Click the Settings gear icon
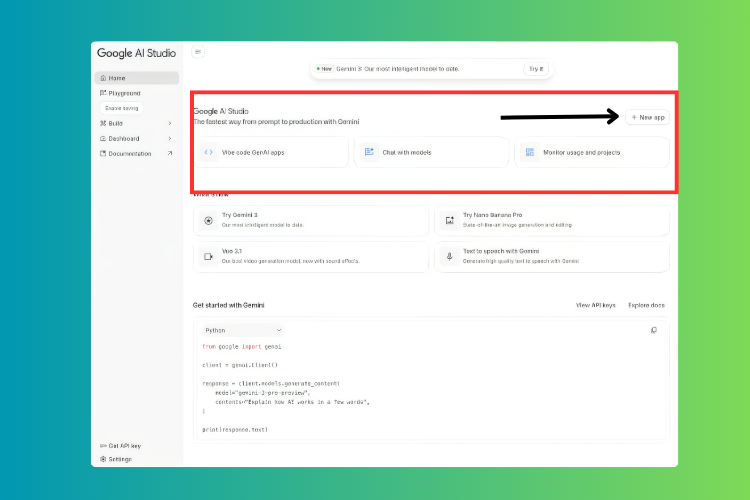 [x=103, y=459]
